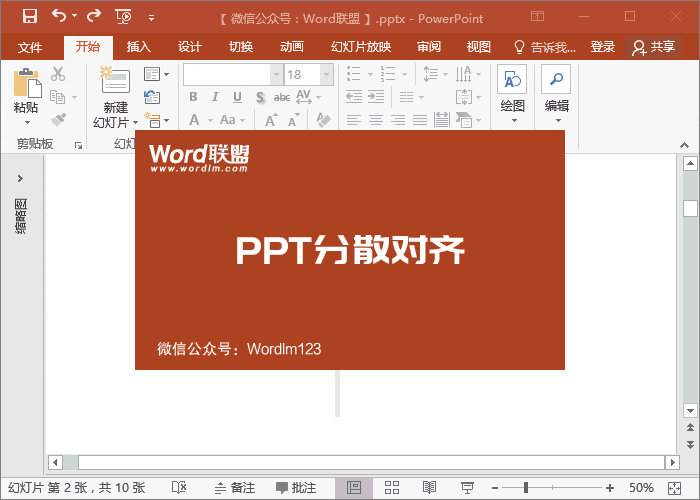The image size is (700, 500).
Task: Switch to slide sorter view icon
Action: (392, 488)
